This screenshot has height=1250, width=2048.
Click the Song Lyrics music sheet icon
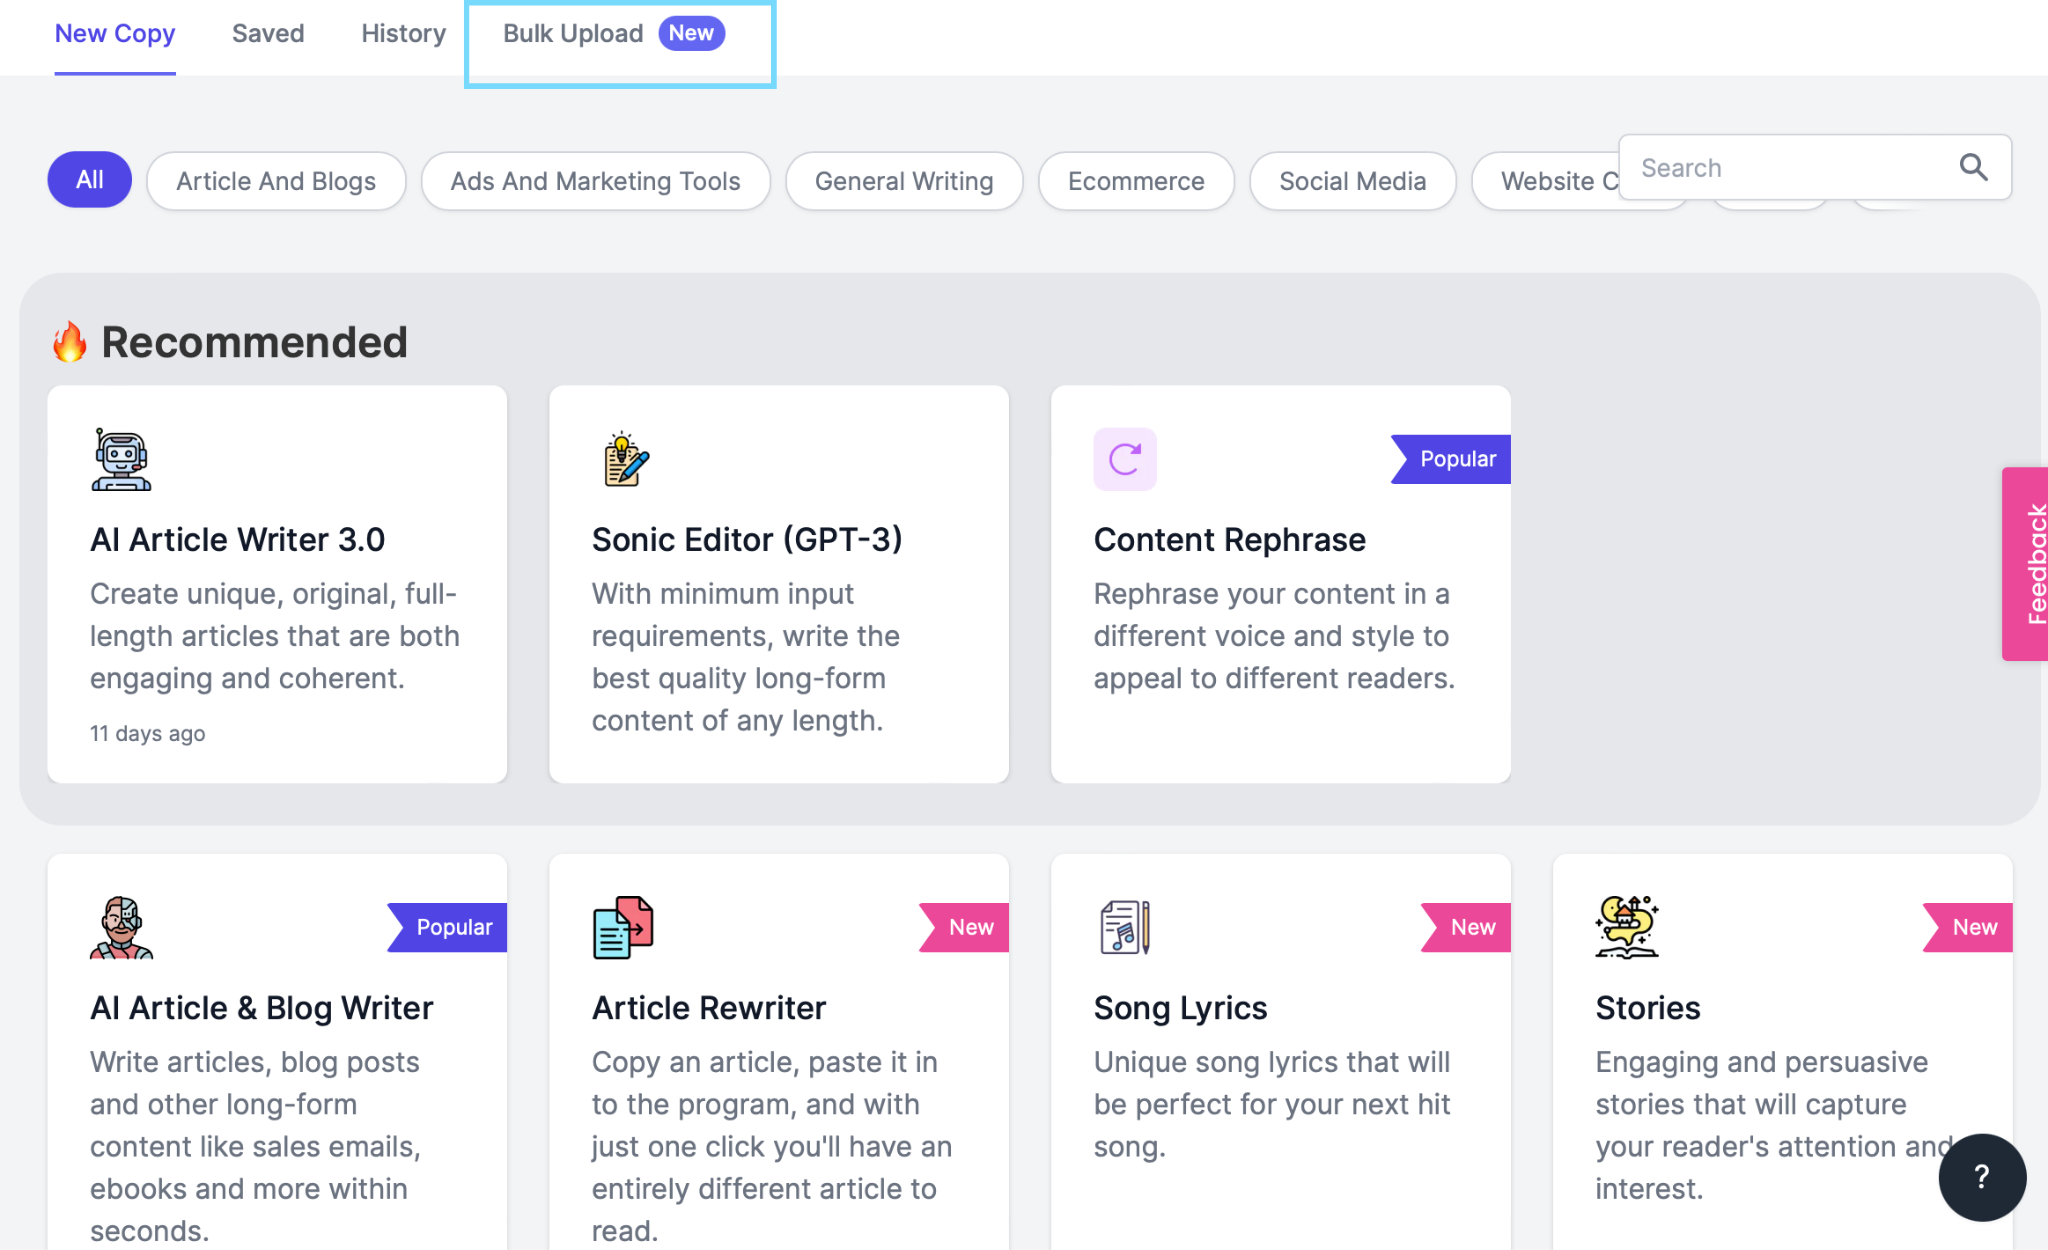point(1125,928)
